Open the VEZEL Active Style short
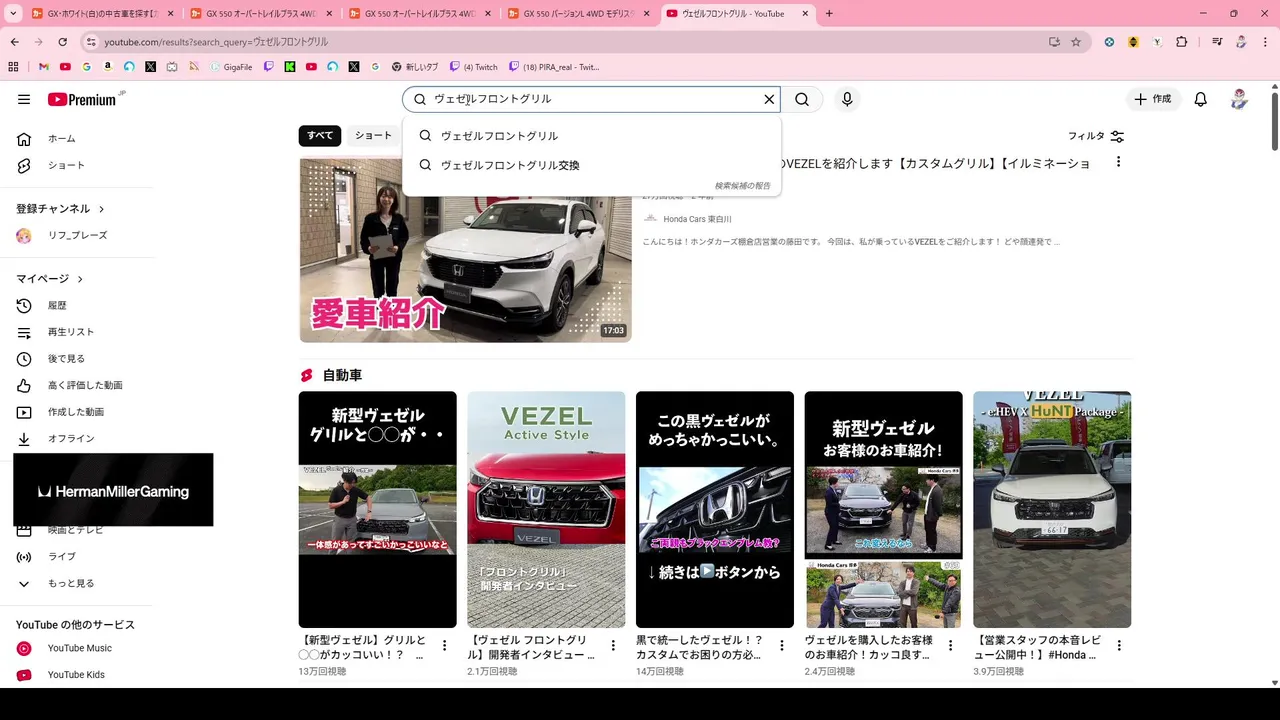Image resolution: width=1280 pixels, height=720 pixels. pos(546,509)
